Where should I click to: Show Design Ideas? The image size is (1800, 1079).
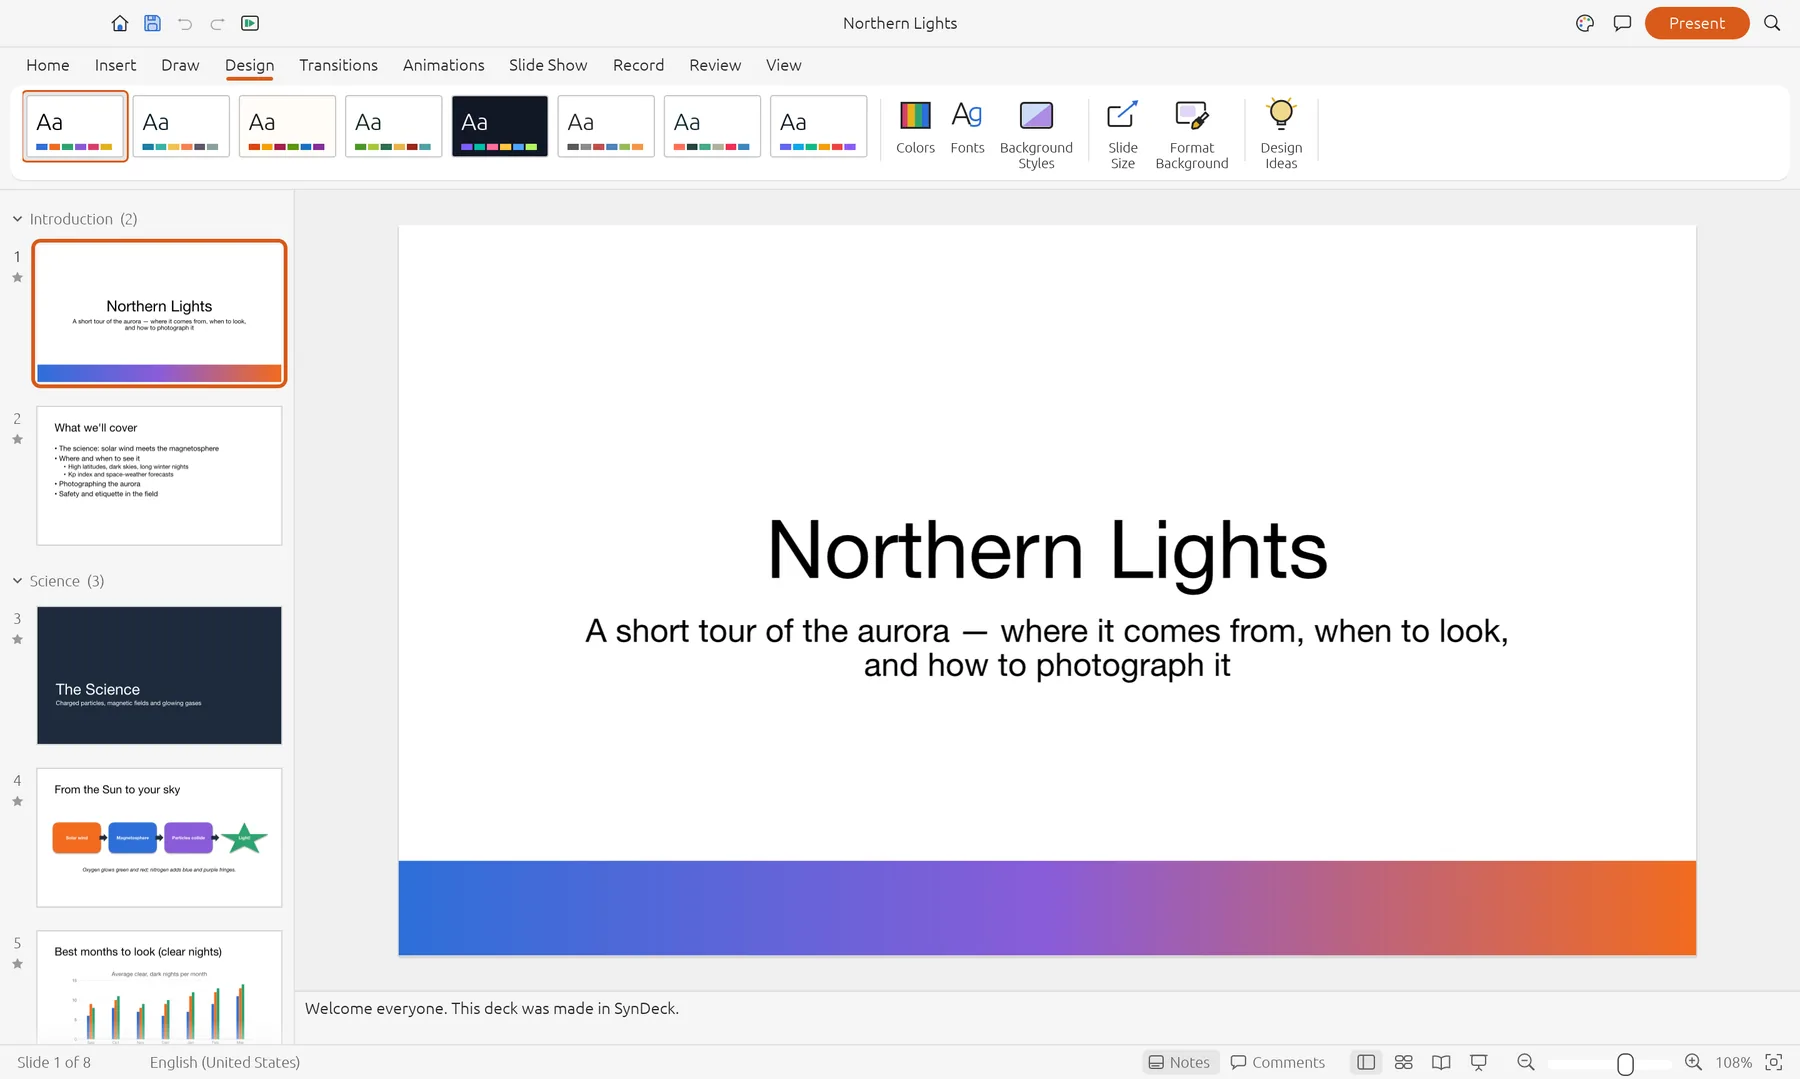point(1281,134)
